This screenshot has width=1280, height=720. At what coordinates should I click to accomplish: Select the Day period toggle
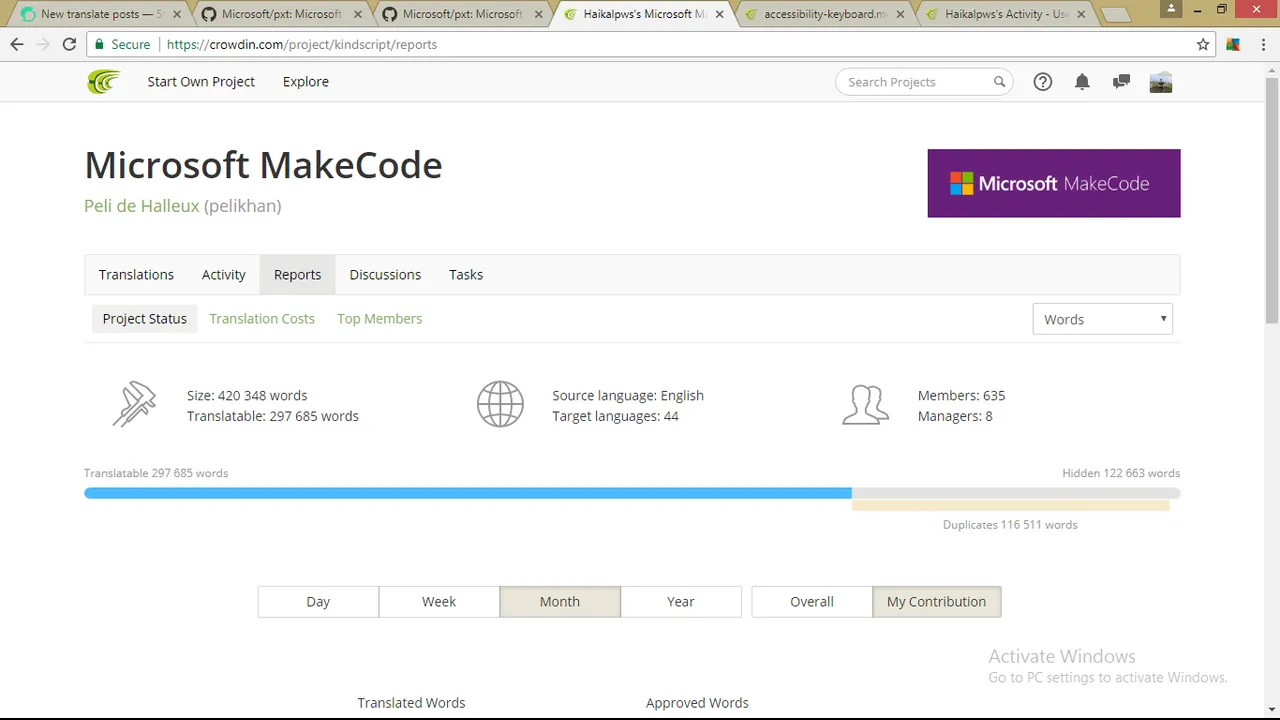(318, 601)
